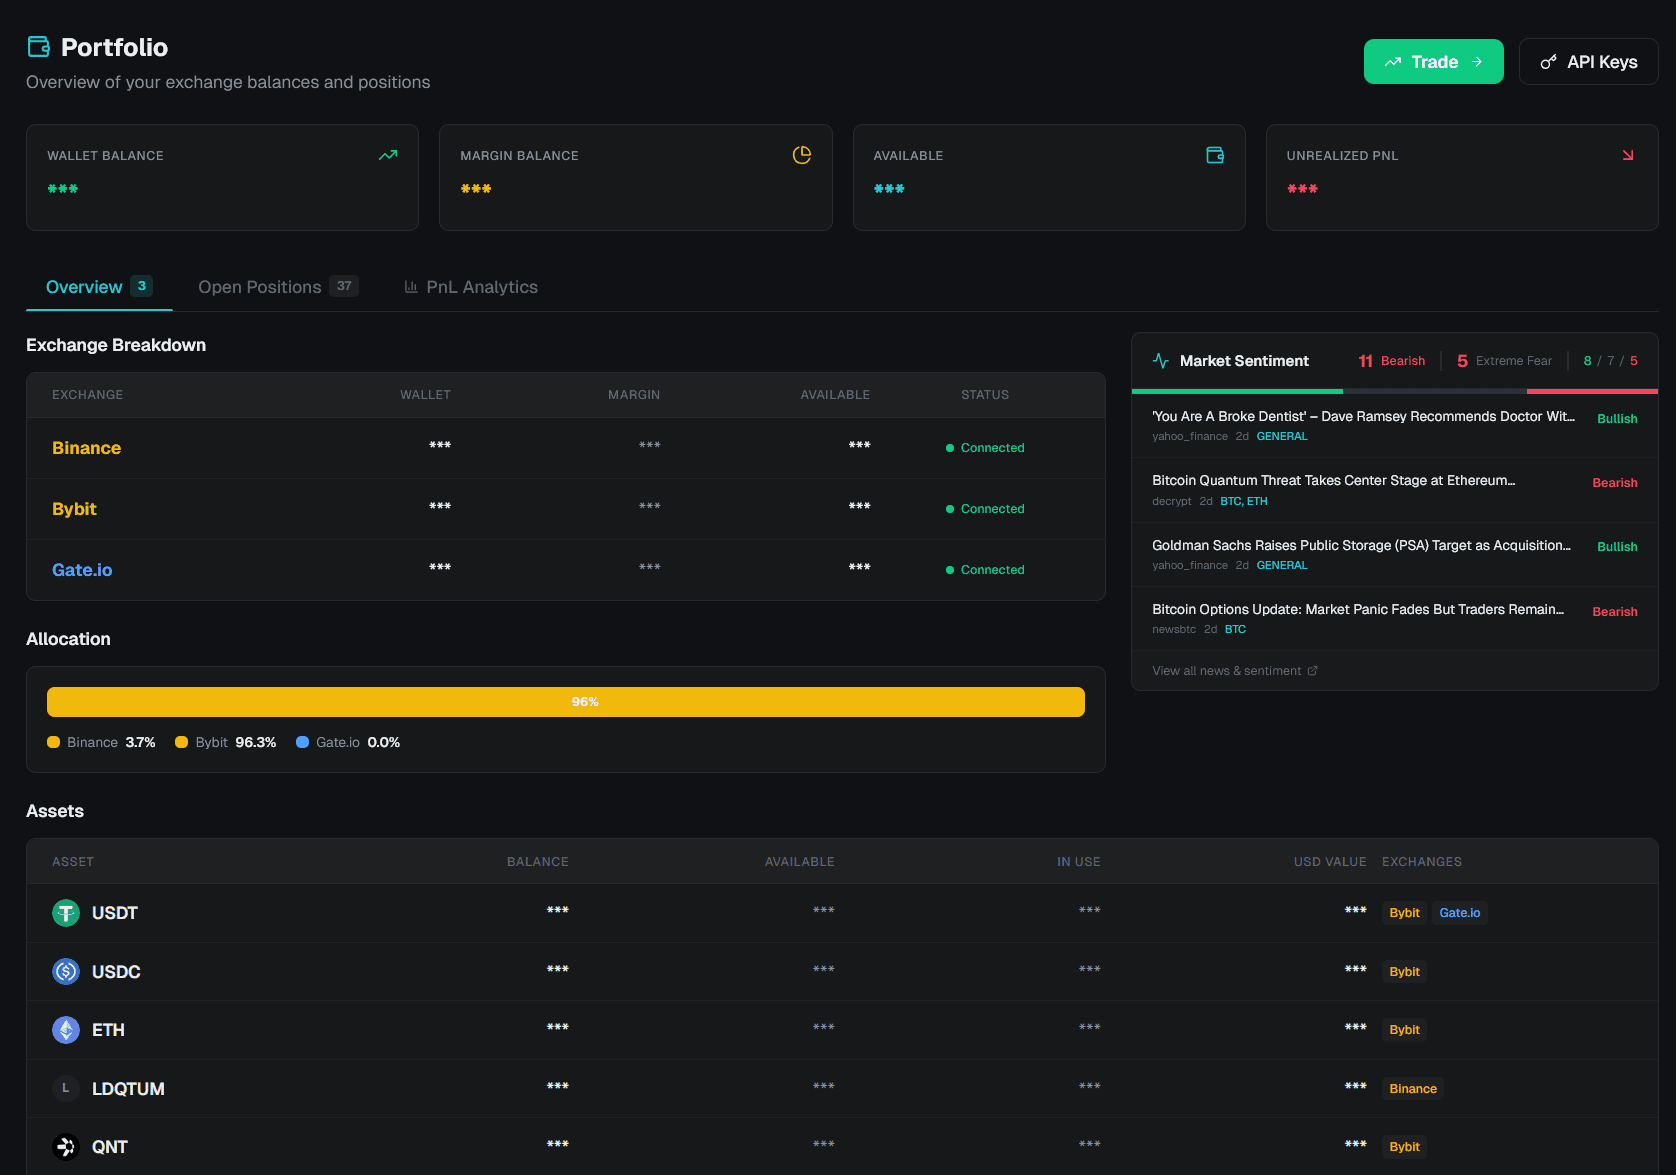Click the Margin Balance card
Image resolution: width=1676 pixels, height=1175 pixels.
click(636, 177)
